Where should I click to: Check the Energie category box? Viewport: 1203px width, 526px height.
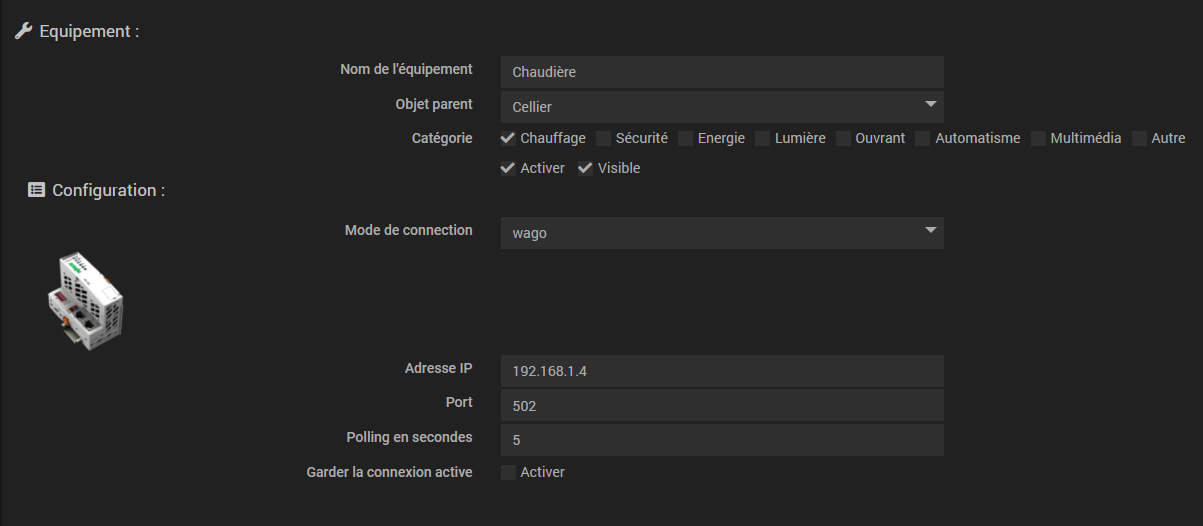(x=685, y=138)
